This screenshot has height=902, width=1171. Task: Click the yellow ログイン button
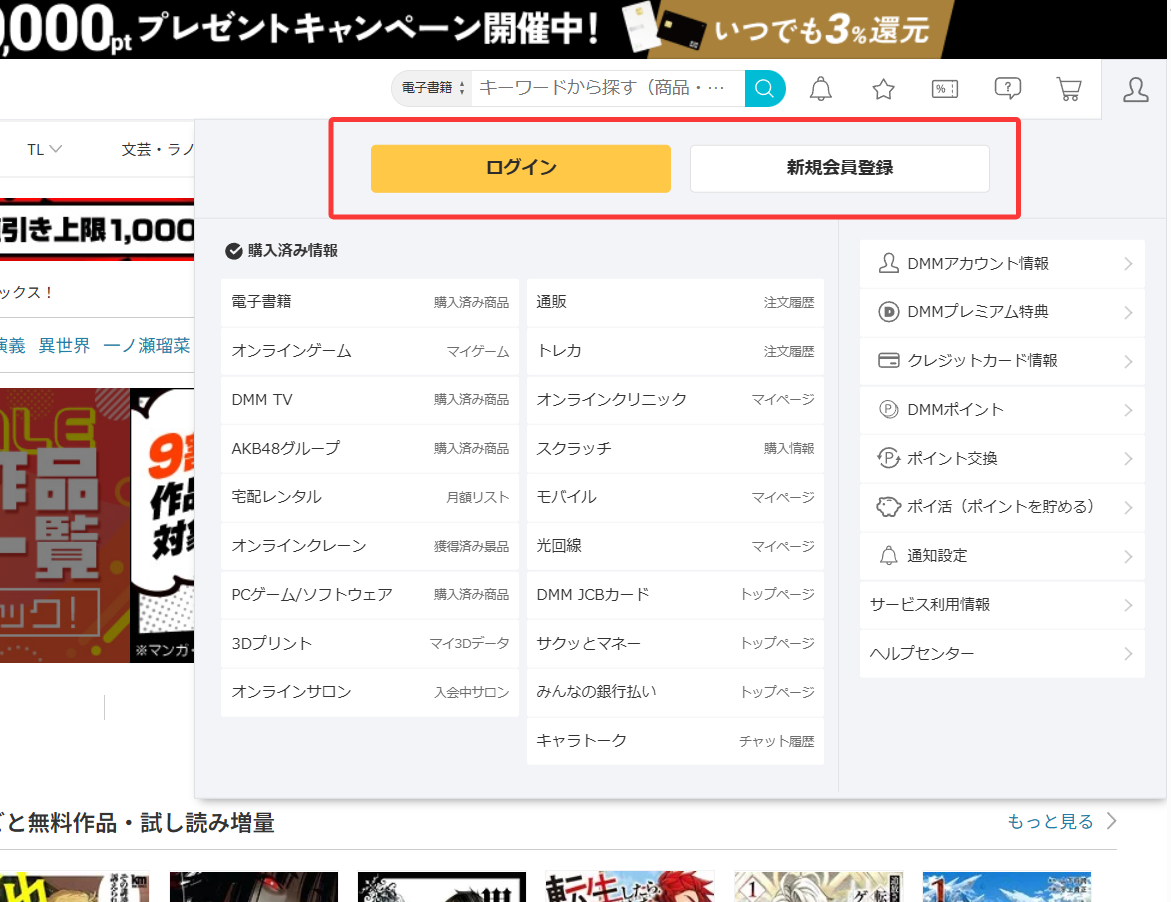coord(521,168)
